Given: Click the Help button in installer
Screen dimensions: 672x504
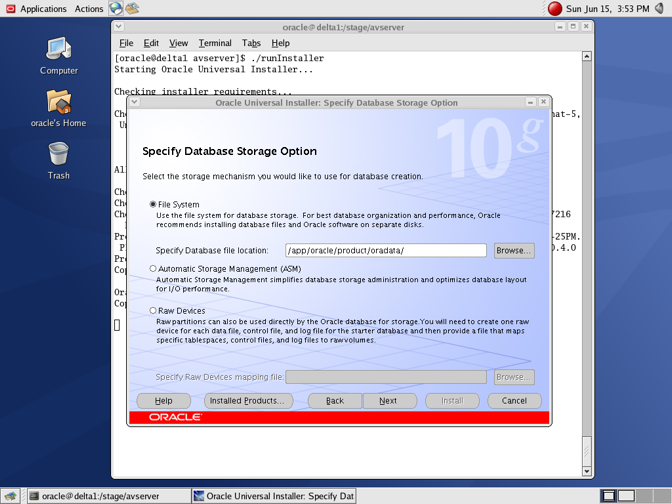Looking at the screenshot, I should click(x=164, y=401).
